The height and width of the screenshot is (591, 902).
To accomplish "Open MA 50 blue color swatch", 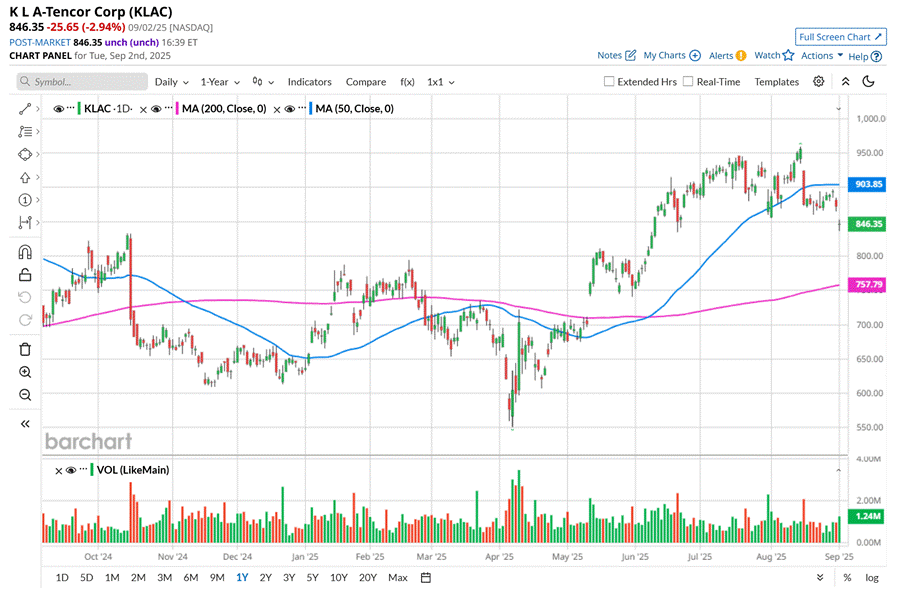I will (x=311, y=108).
